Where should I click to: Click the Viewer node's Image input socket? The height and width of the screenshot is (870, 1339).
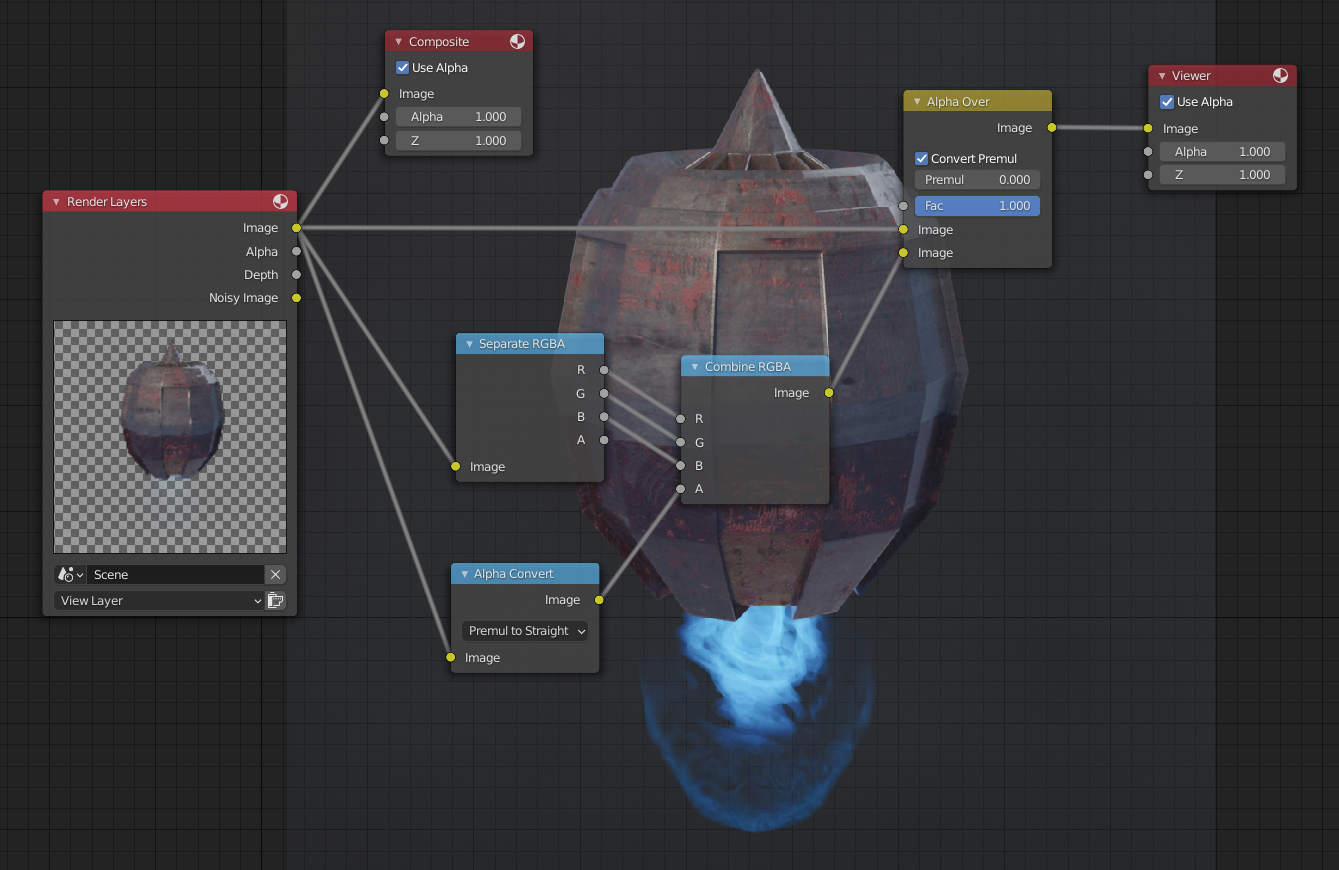click(x=1148, y=129)
